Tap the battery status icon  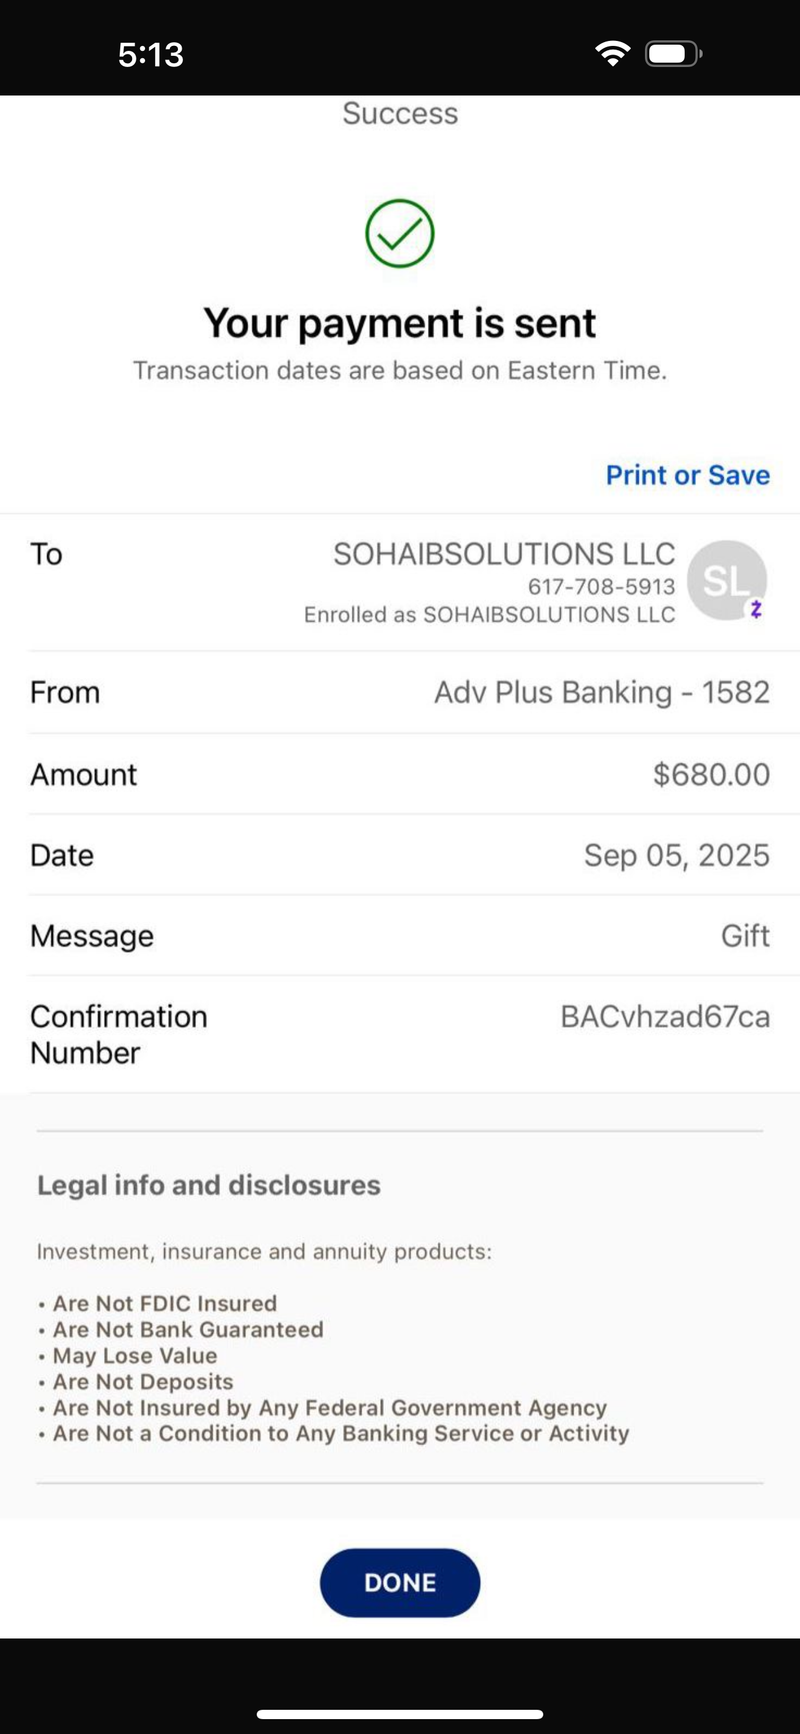[x=674, y=54]
